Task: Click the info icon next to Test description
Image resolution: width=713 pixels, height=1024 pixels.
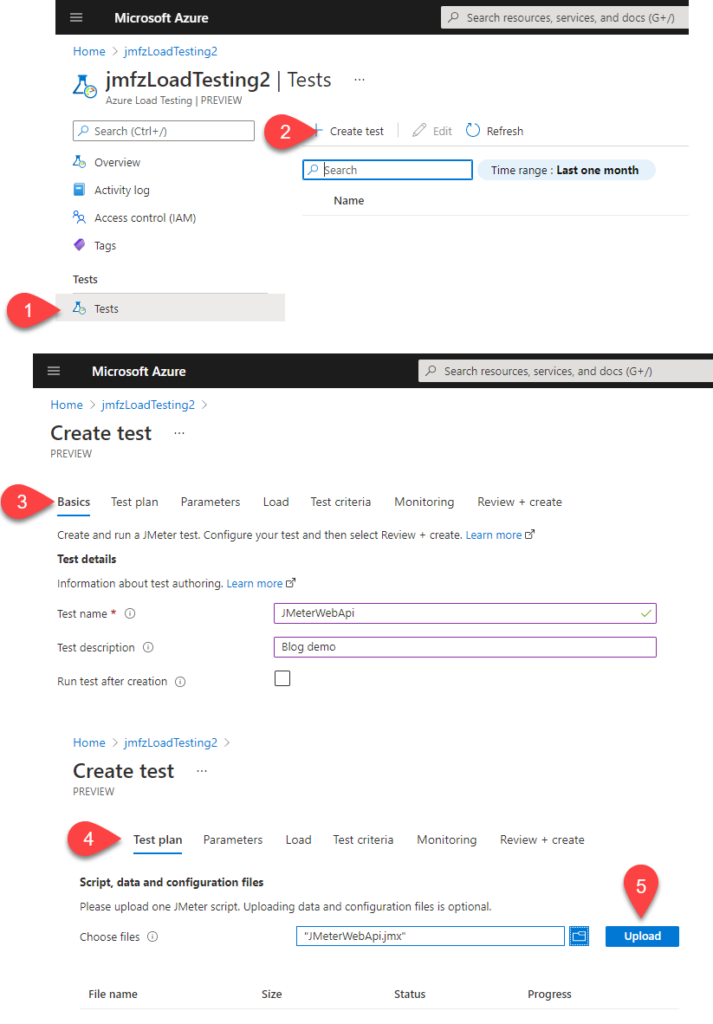Action: (x=148, y=647)
